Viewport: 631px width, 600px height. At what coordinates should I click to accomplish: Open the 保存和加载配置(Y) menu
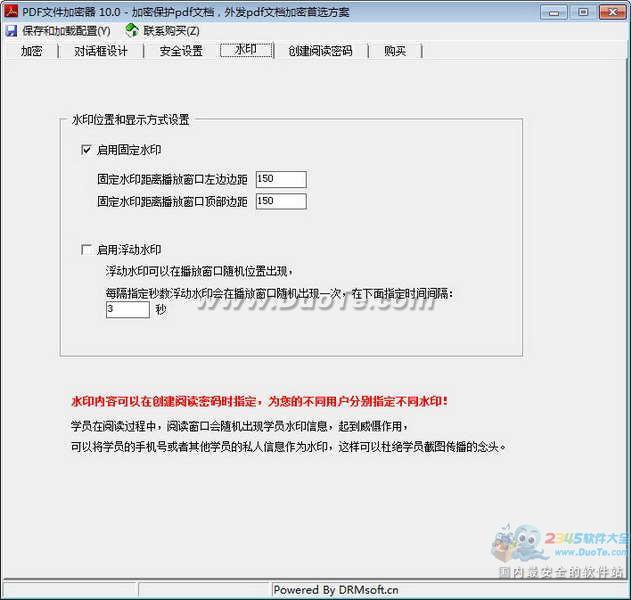[66, 31]
